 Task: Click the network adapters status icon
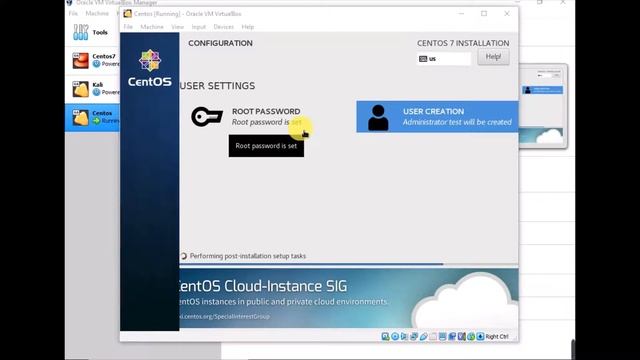point(414,336)
